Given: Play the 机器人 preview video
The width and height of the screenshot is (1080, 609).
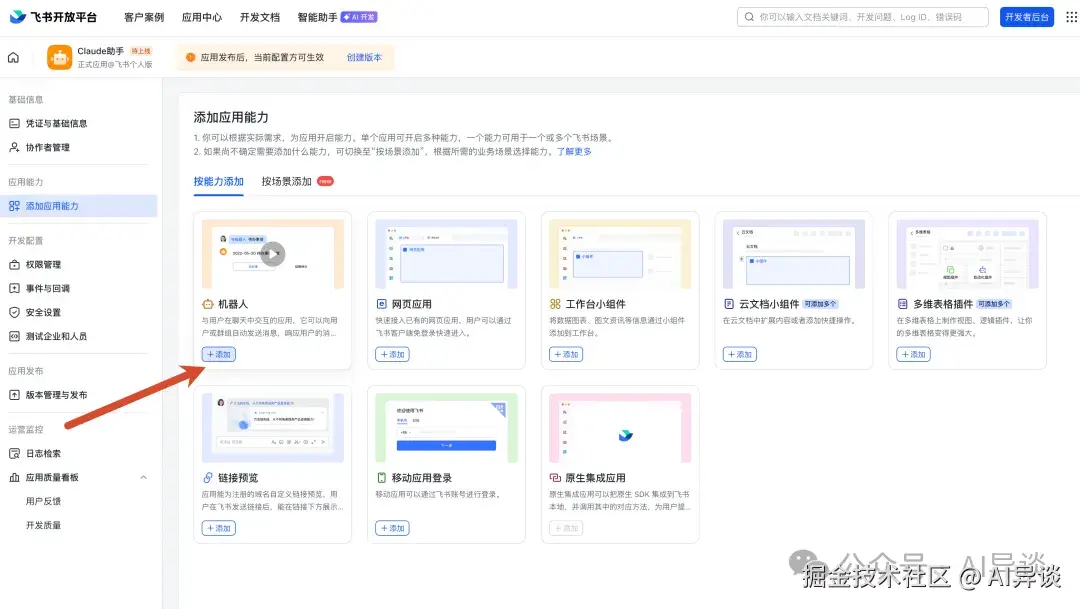Looking at the screenshot, I should (273, 254).
